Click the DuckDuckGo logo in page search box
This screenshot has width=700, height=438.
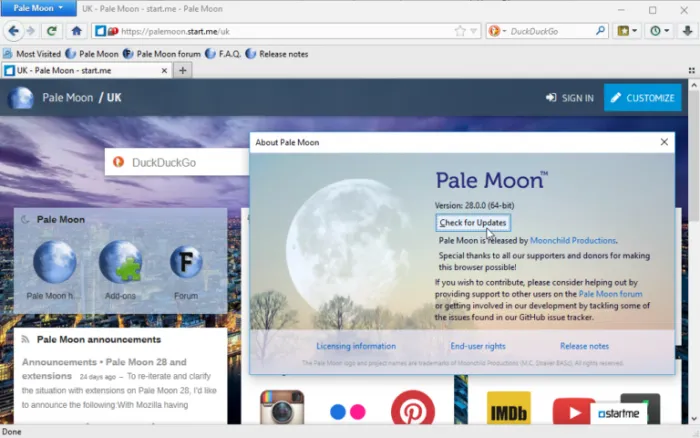[118, 162]
